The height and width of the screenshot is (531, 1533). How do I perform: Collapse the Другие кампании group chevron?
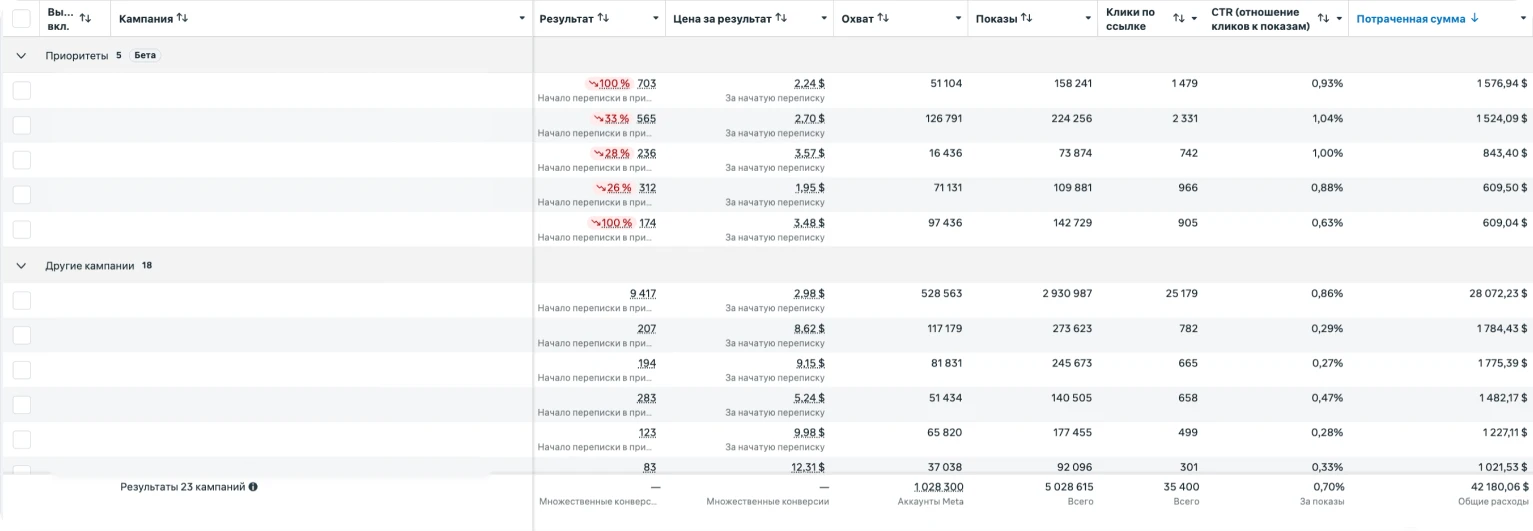(x=21, y=266)
